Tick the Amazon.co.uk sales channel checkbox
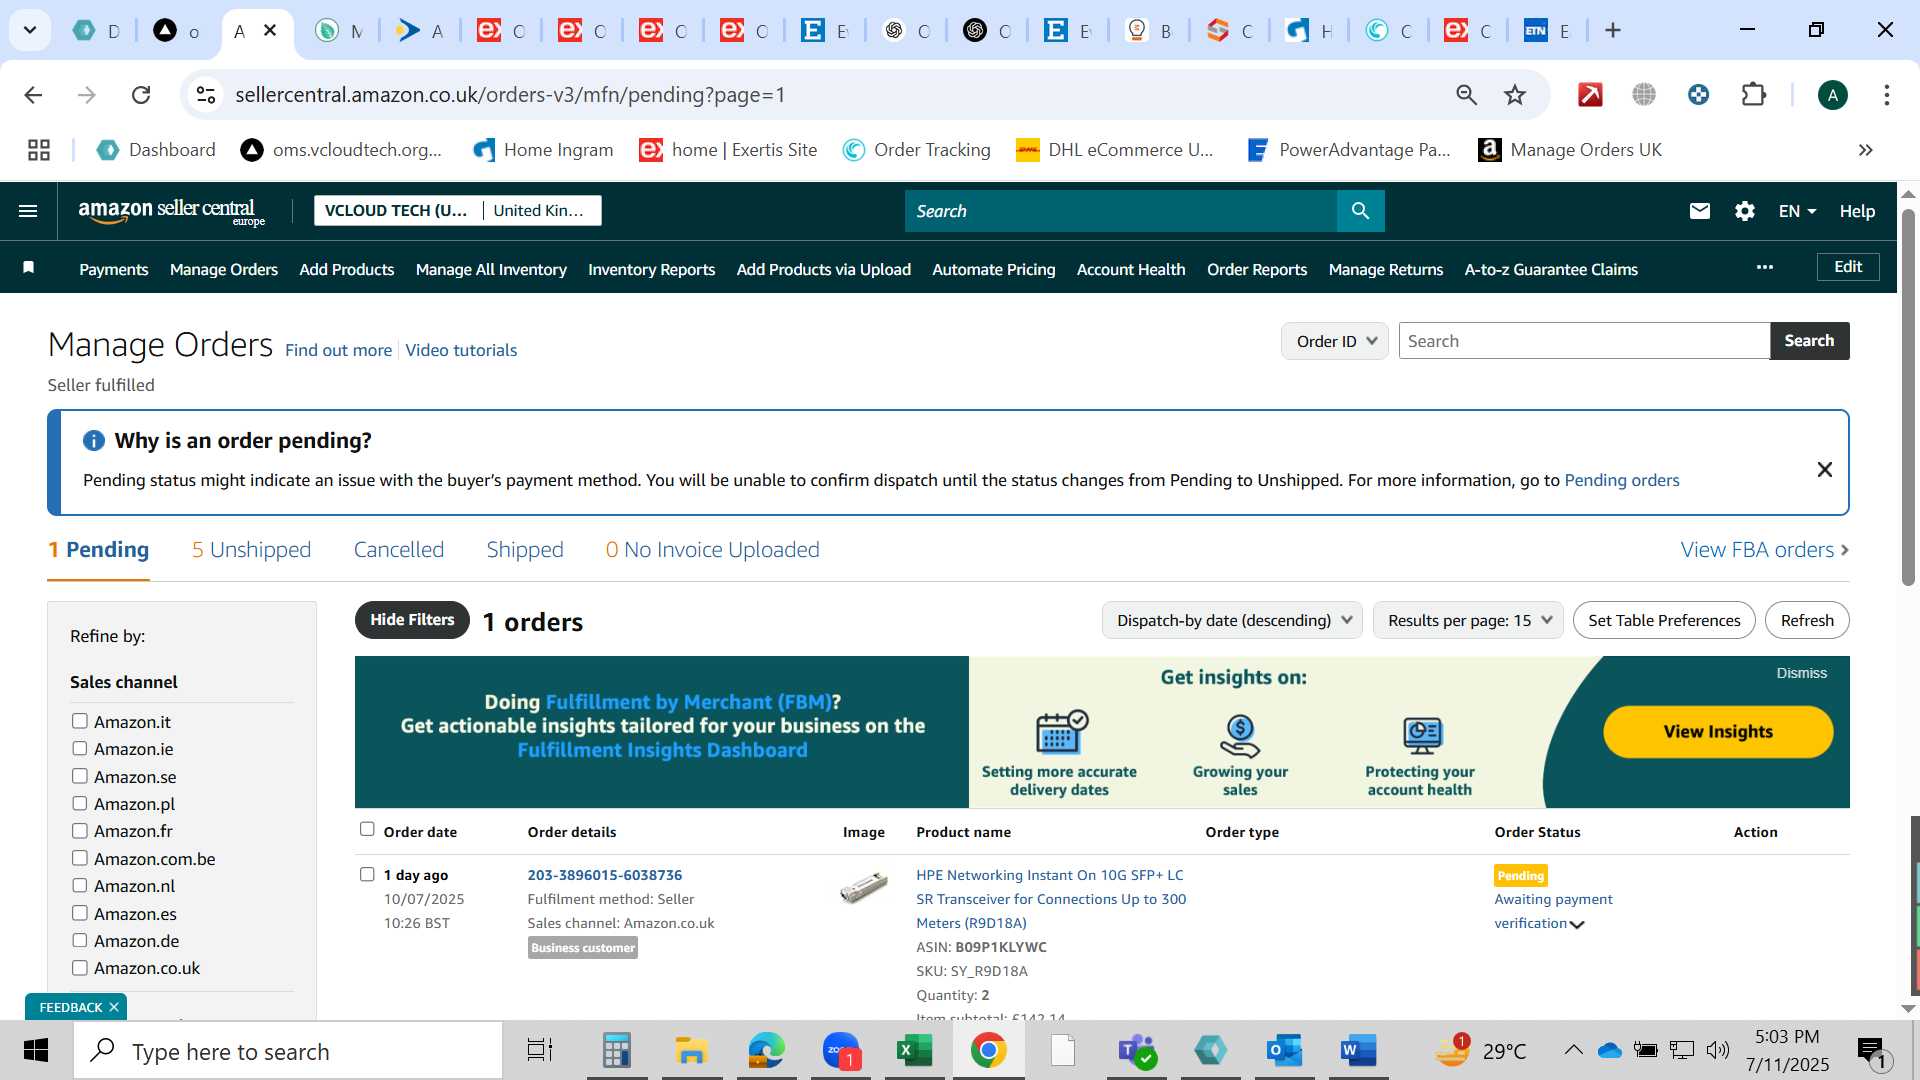 coord(80,967)
